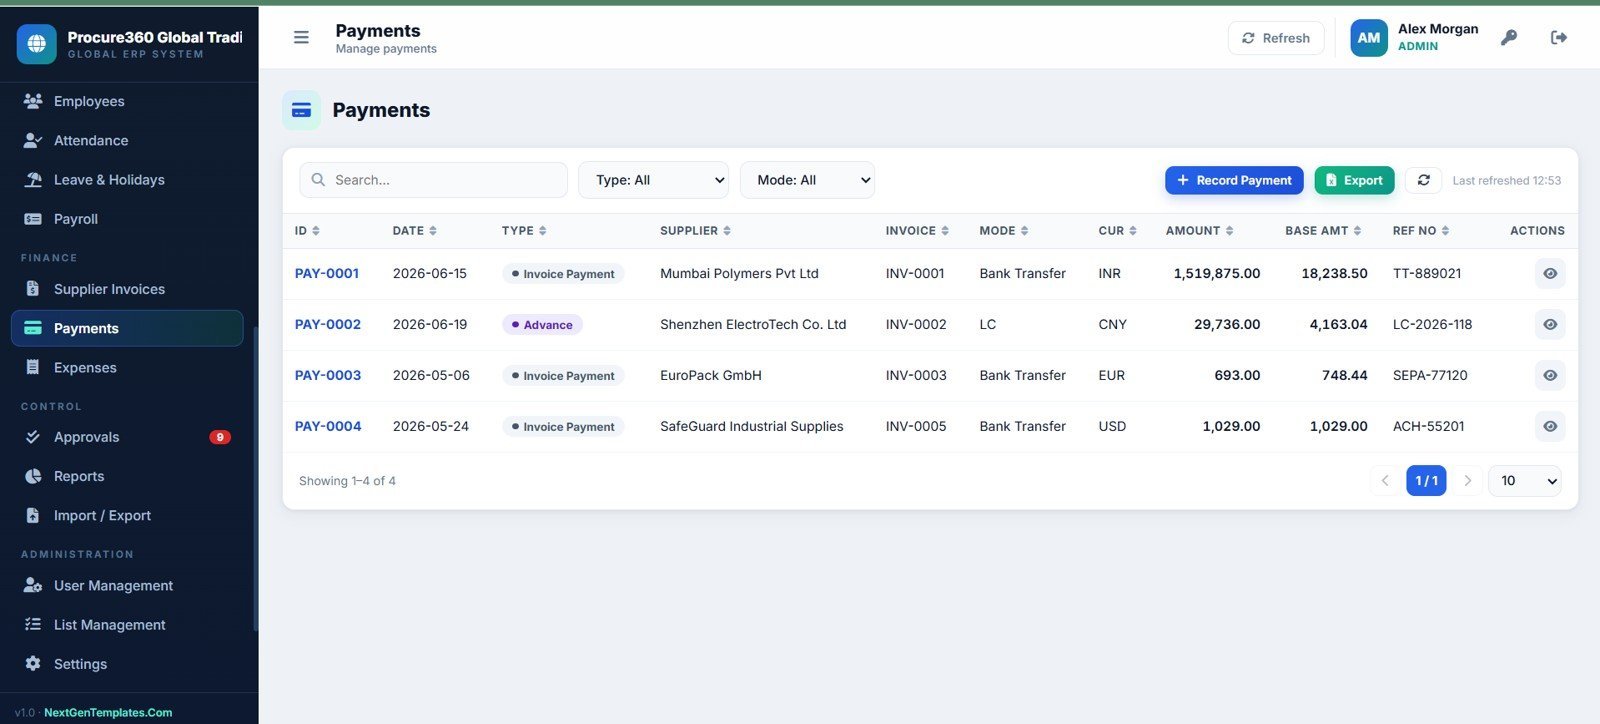
Task: Sort table by REF NO column
Action: coord(1420,231)
